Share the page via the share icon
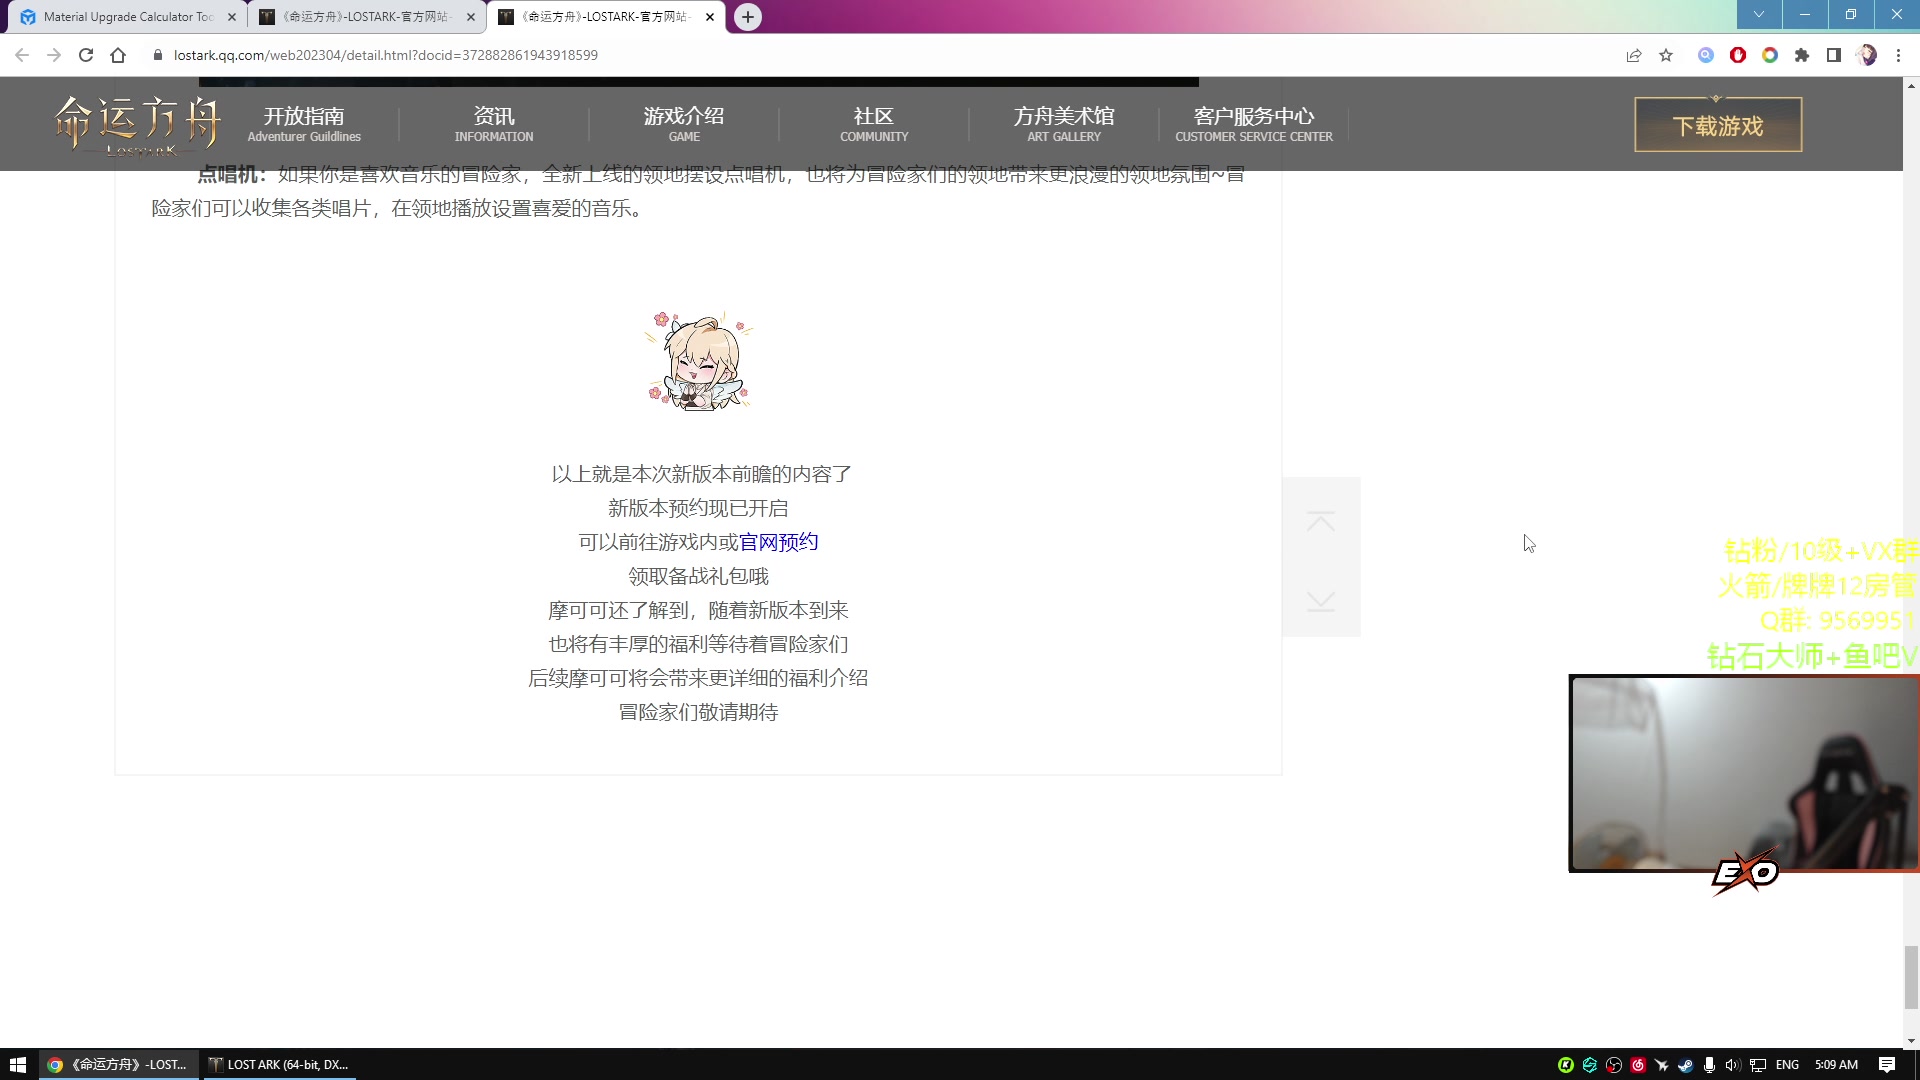The height and width of the screenshot is (1080, 1920). (1633, 55)
